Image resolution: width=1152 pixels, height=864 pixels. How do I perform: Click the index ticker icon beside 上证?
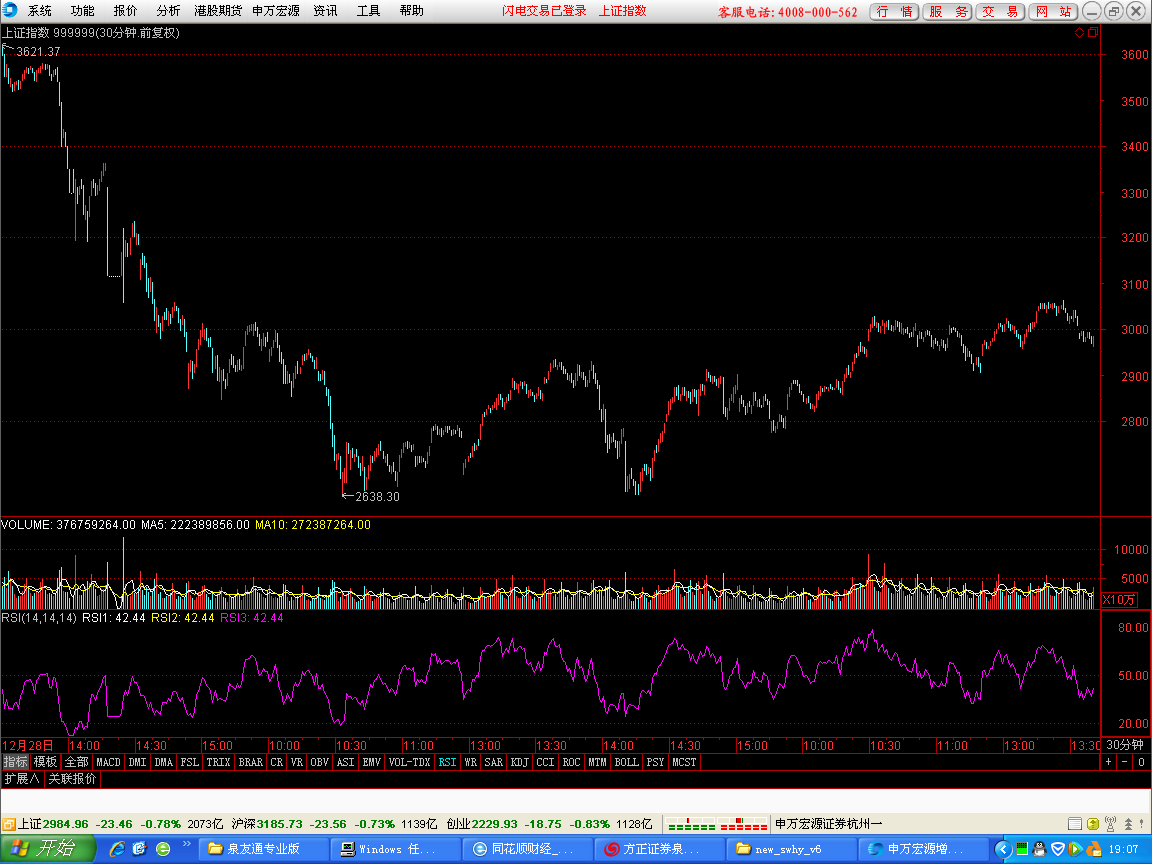pyautogui.click(x=9, y=824)
